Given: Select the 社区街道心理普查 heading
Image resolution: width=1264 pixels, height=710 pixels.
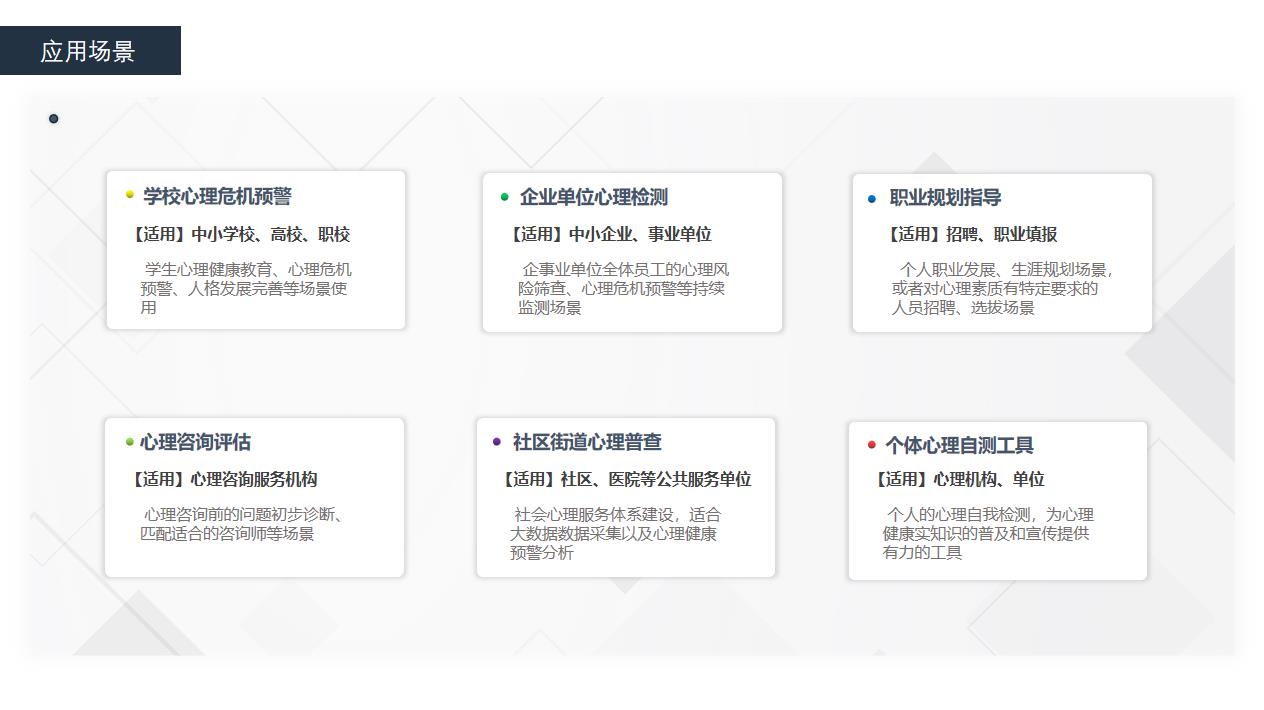Looking at the screenshot, I should [587, 442].
